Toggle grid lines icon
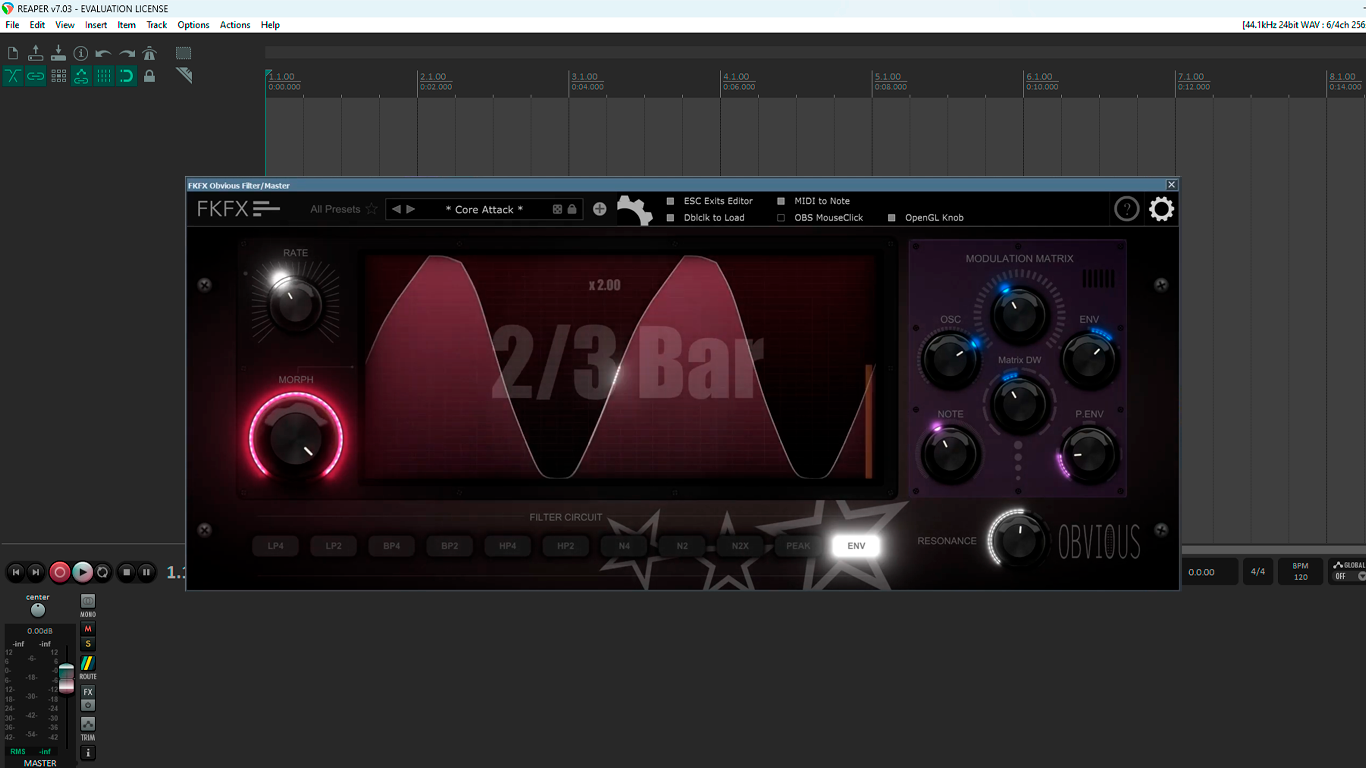The height and width of the screenshot is (768, 1366). point(104,76)
